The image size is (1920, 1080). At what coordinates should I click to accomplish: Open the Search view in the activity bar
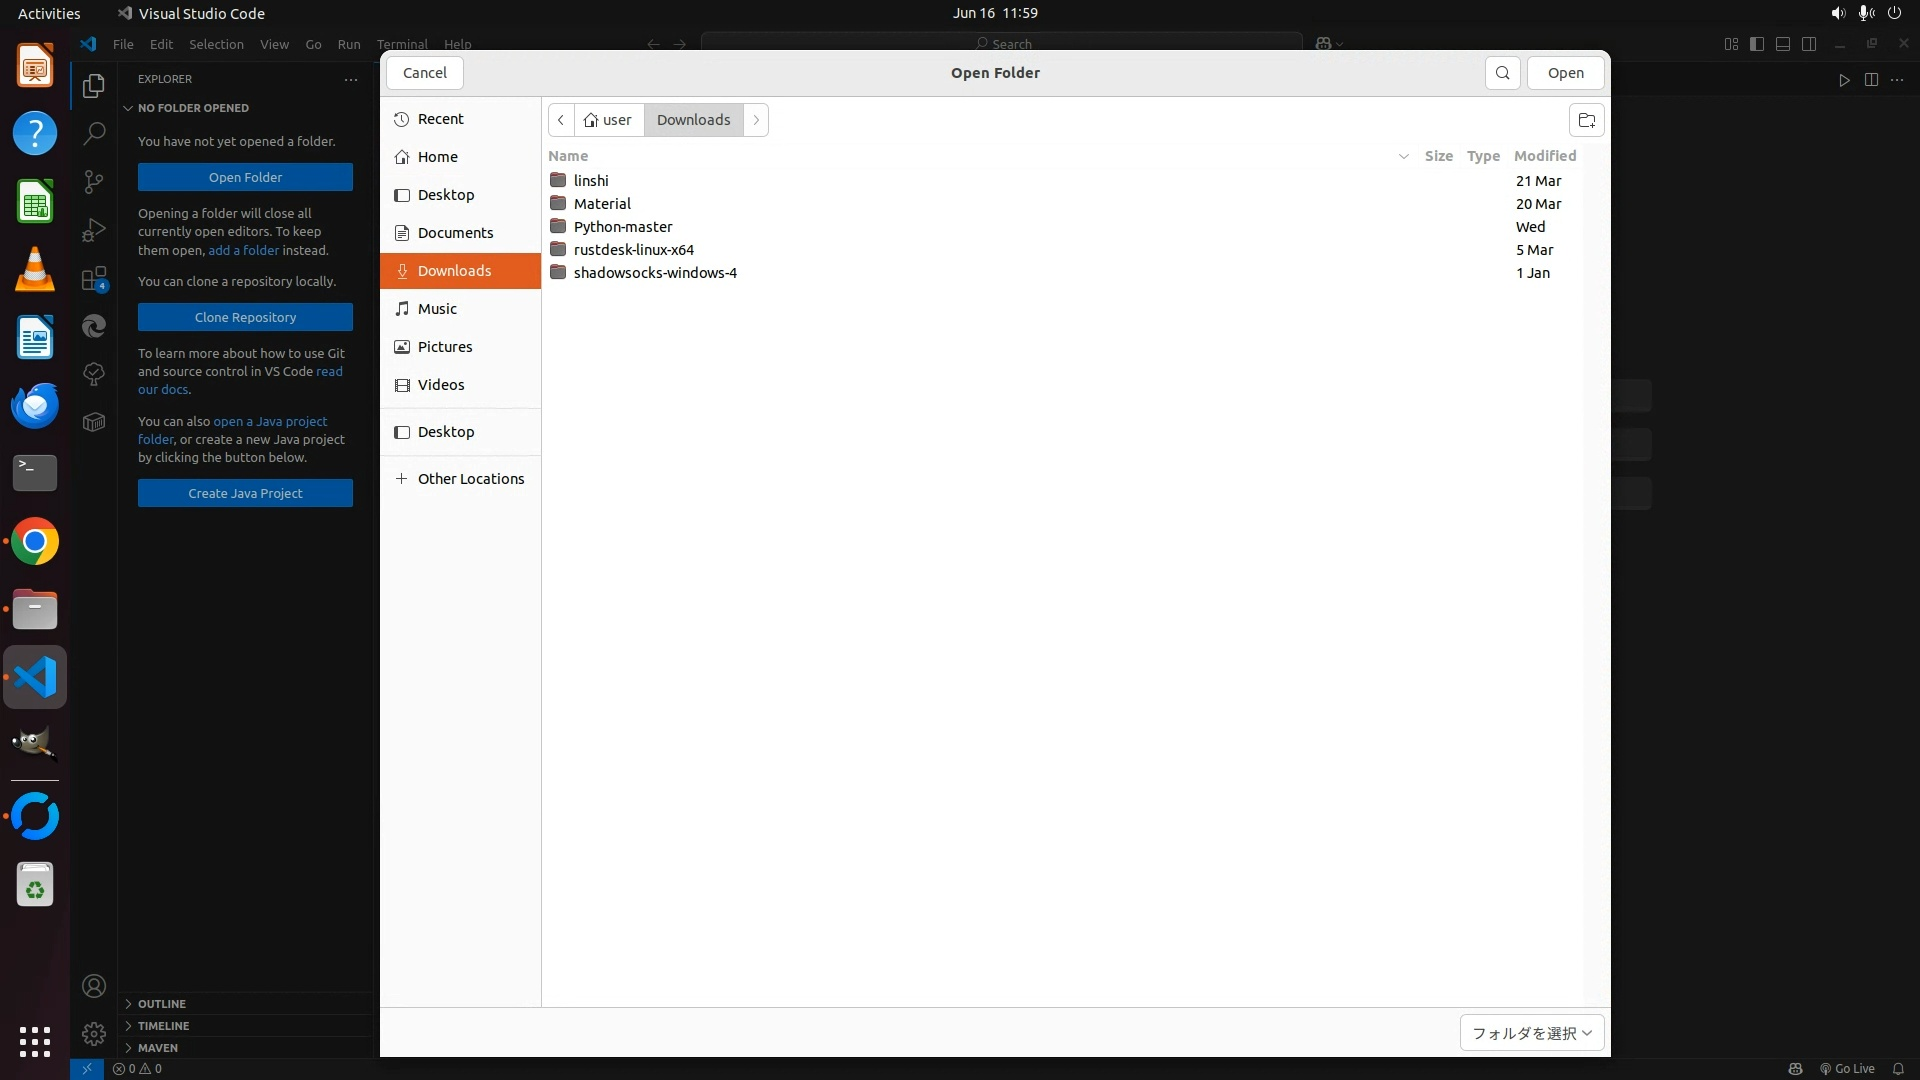click(94, 133)
